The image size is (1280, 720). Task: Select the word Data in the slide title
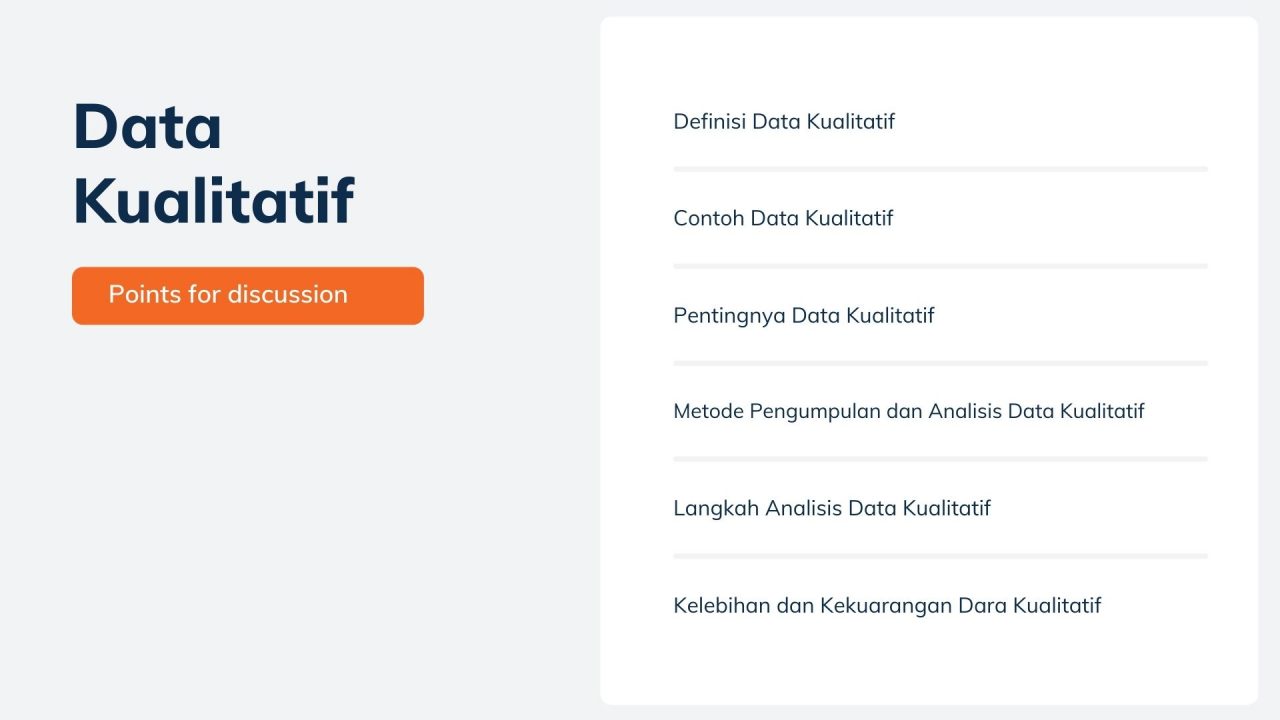(147, 127)
